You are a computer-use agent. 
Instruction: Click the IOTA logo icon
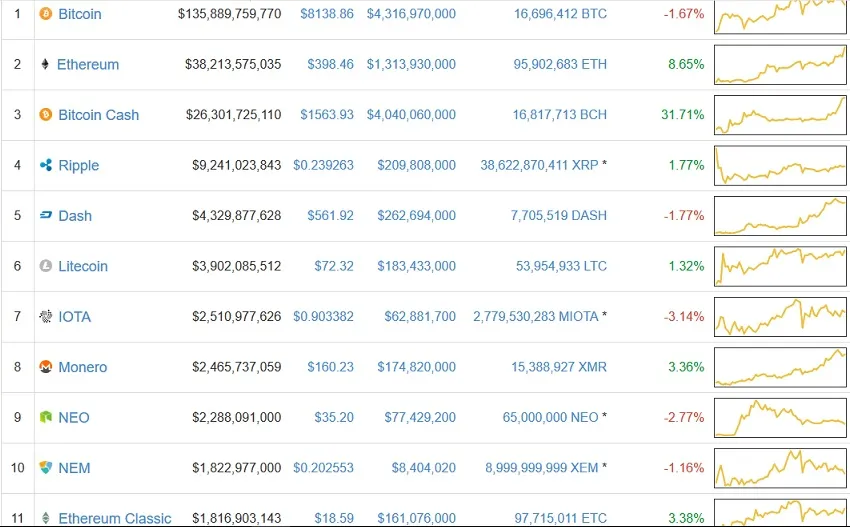click(x=46, y=316)
